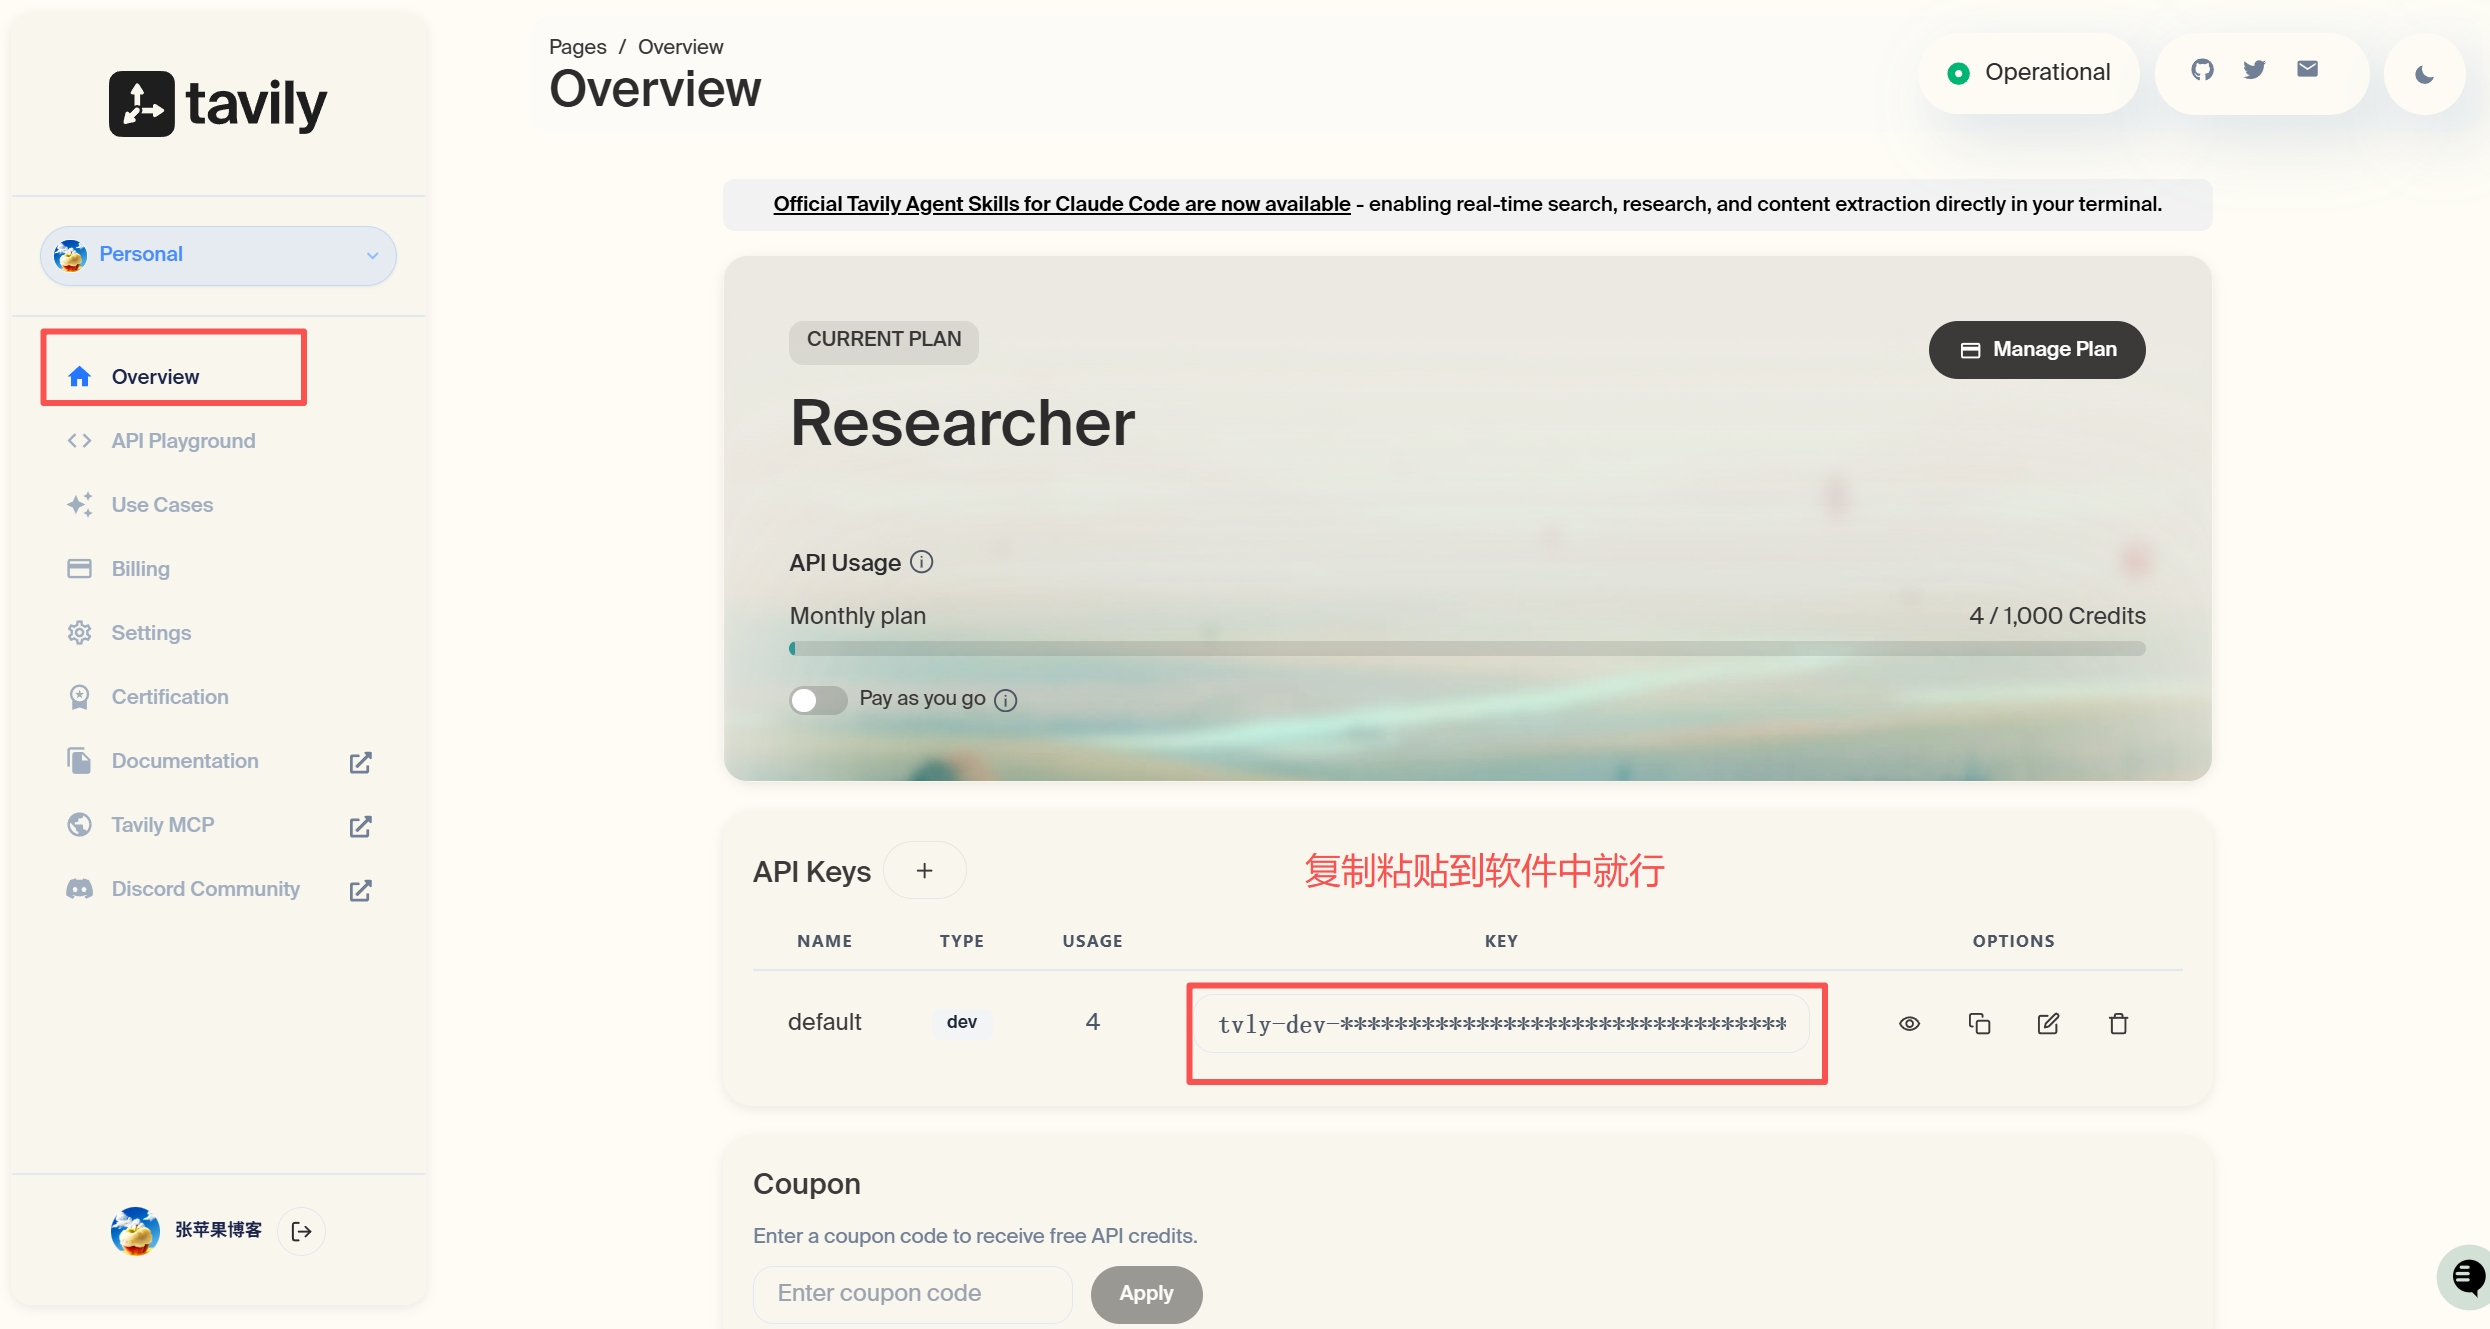The height and width of the screenshot is (1329, 2490).
Task: Edit the default API key
Action: tap(2048, 1023)
